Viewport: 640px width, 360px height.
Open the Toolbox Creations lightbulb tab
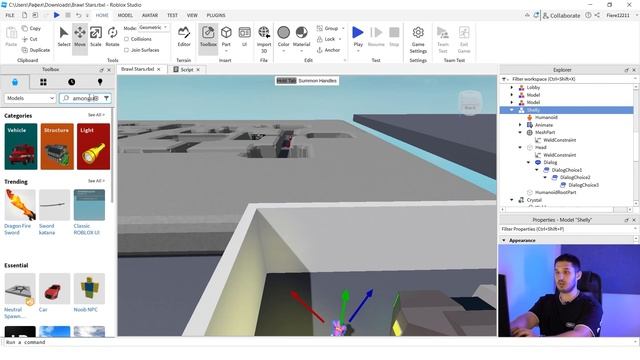pos(100,82)
